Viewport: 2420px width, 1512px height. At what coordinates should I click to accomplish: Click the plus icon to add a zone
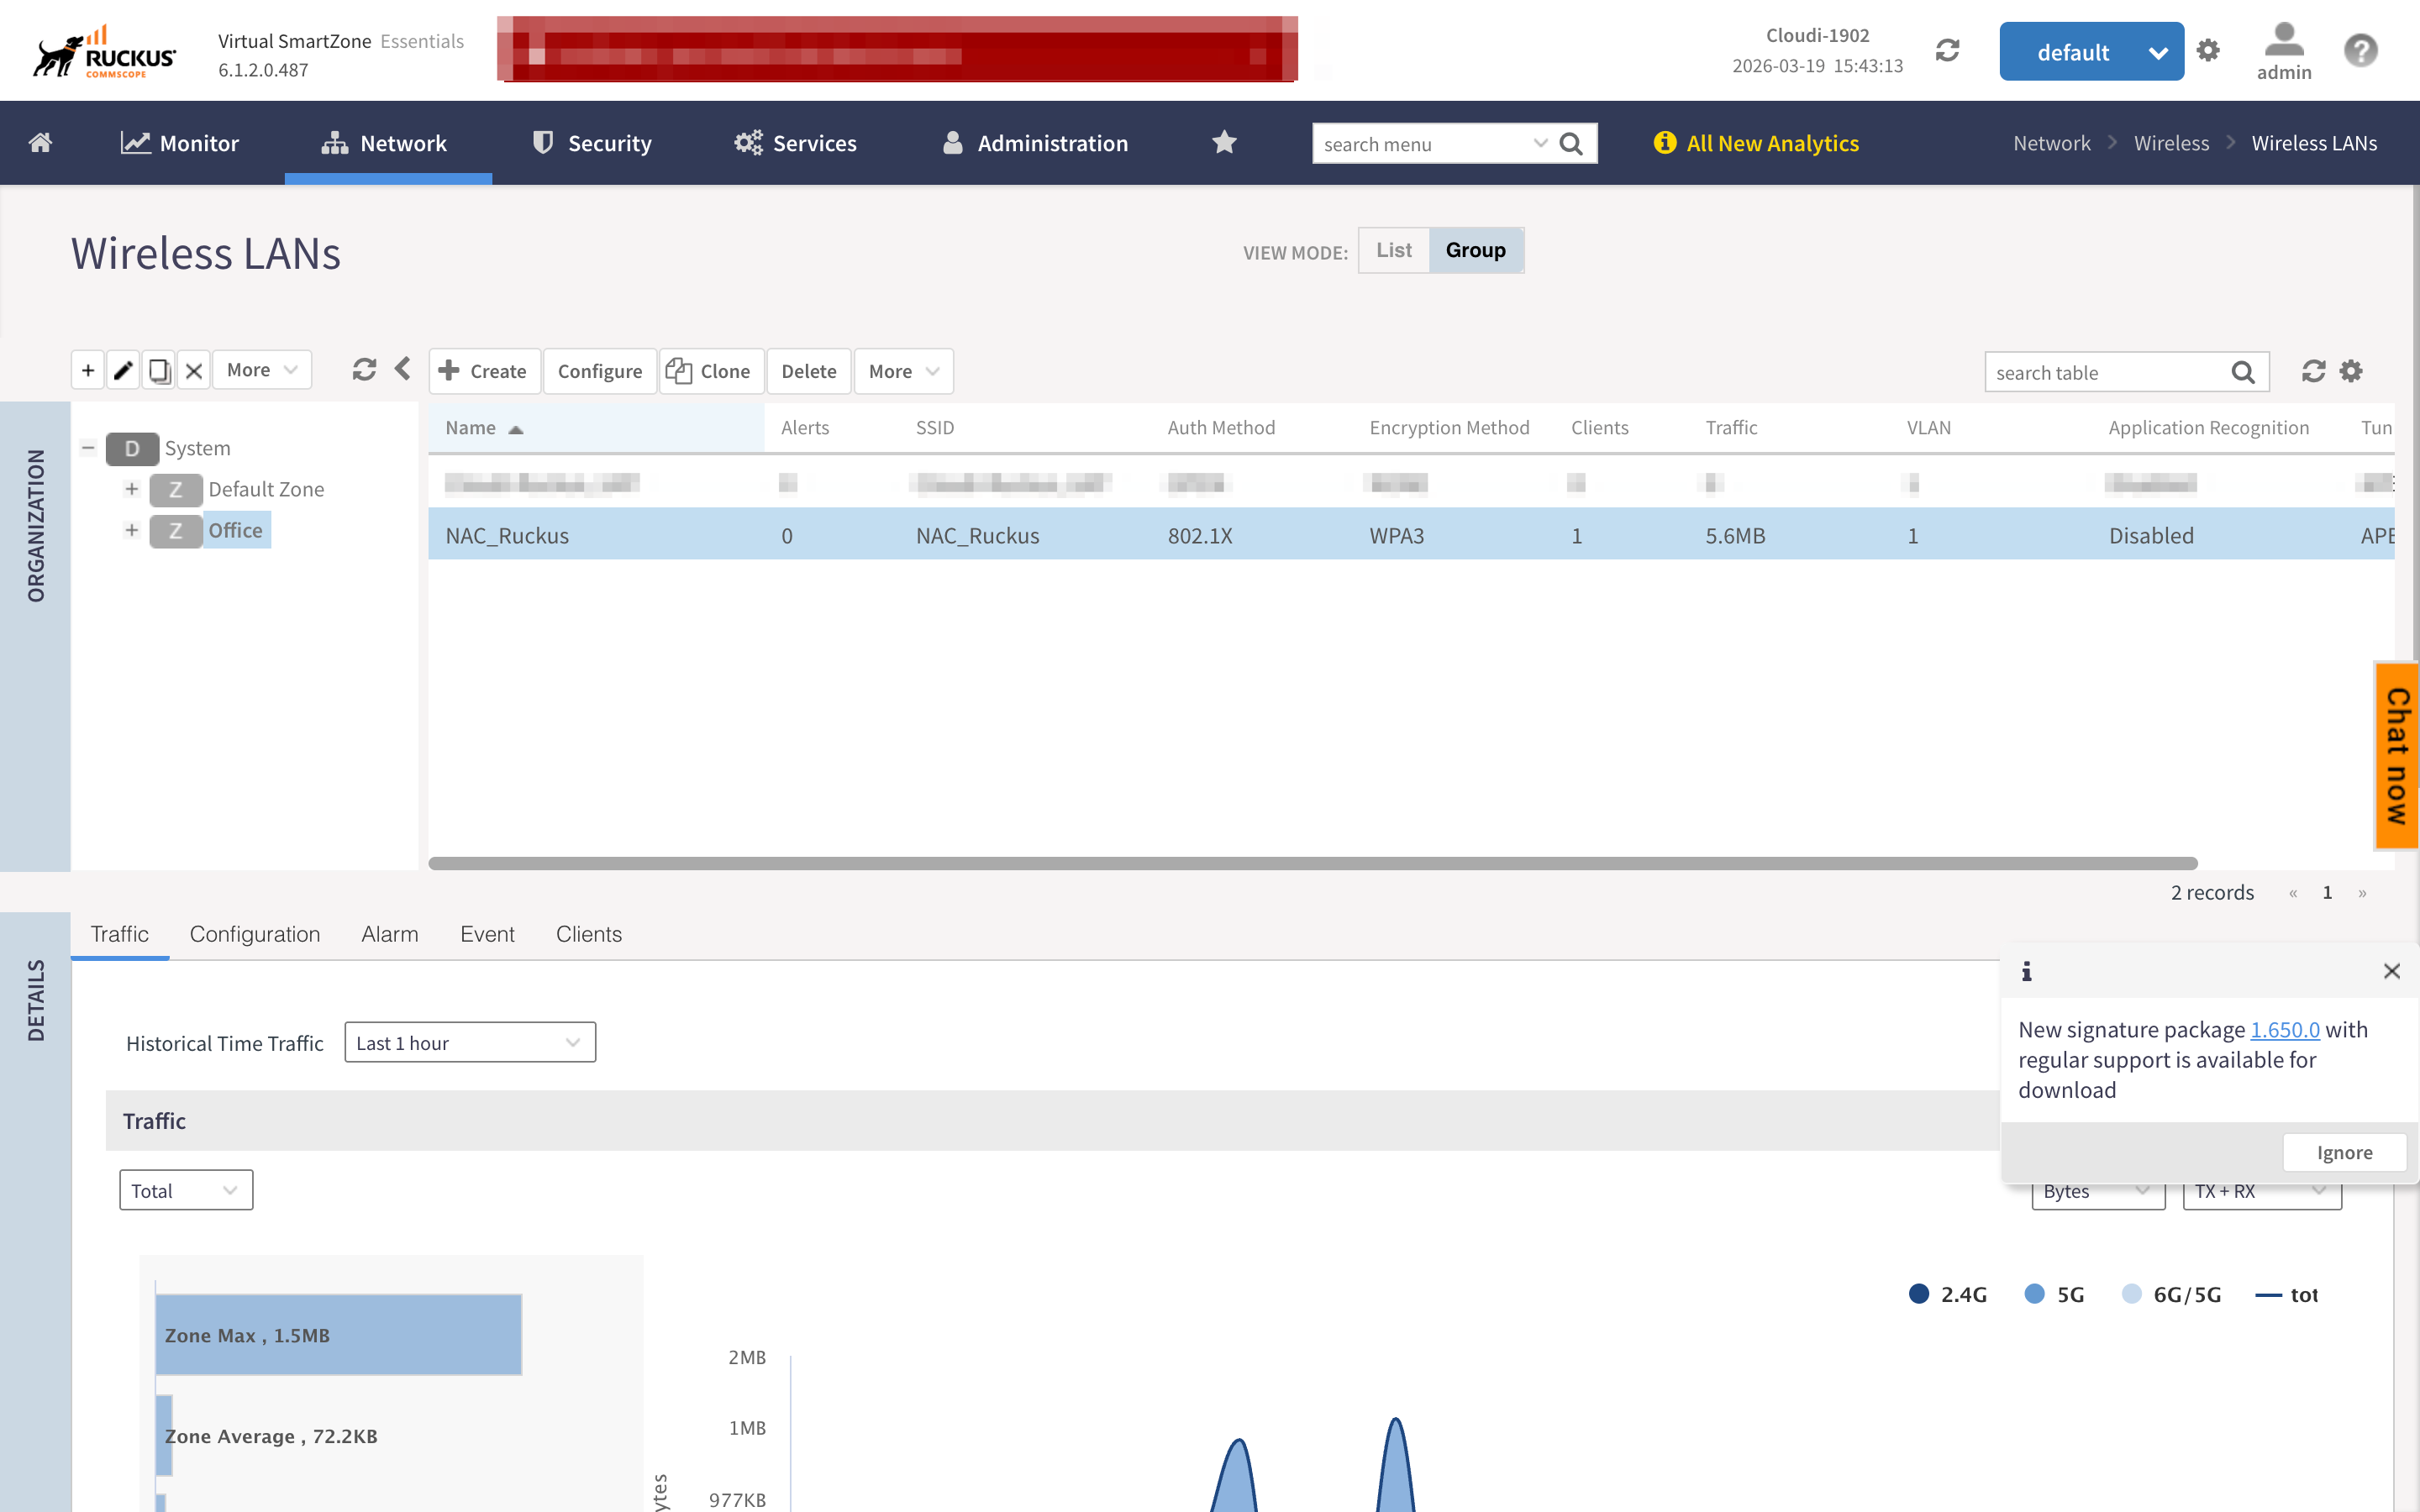pyautogui.click(x=88, y=371)
